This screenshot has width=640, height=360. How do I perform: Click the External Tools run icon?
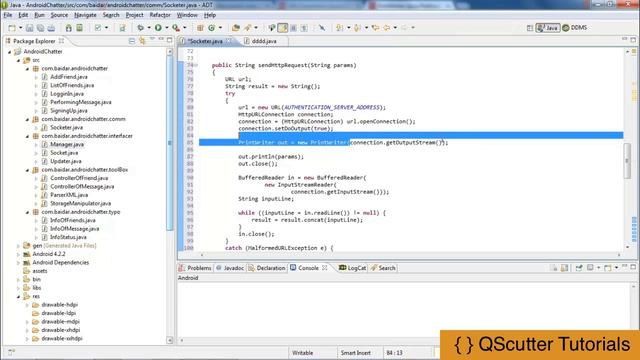click(176, 28)
